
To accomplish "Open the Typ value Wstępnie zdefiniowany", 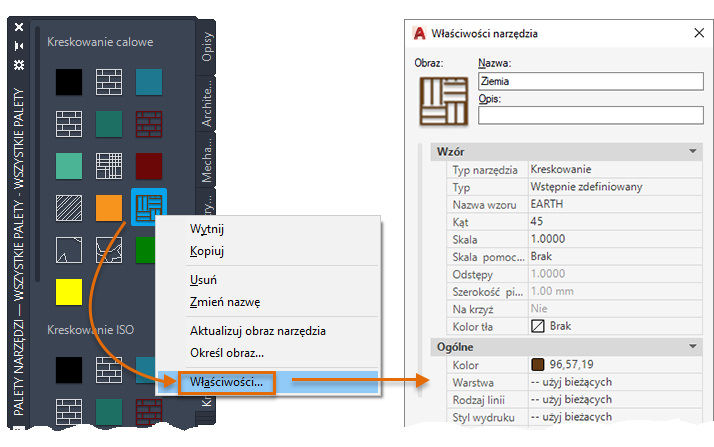I will 615,187.
